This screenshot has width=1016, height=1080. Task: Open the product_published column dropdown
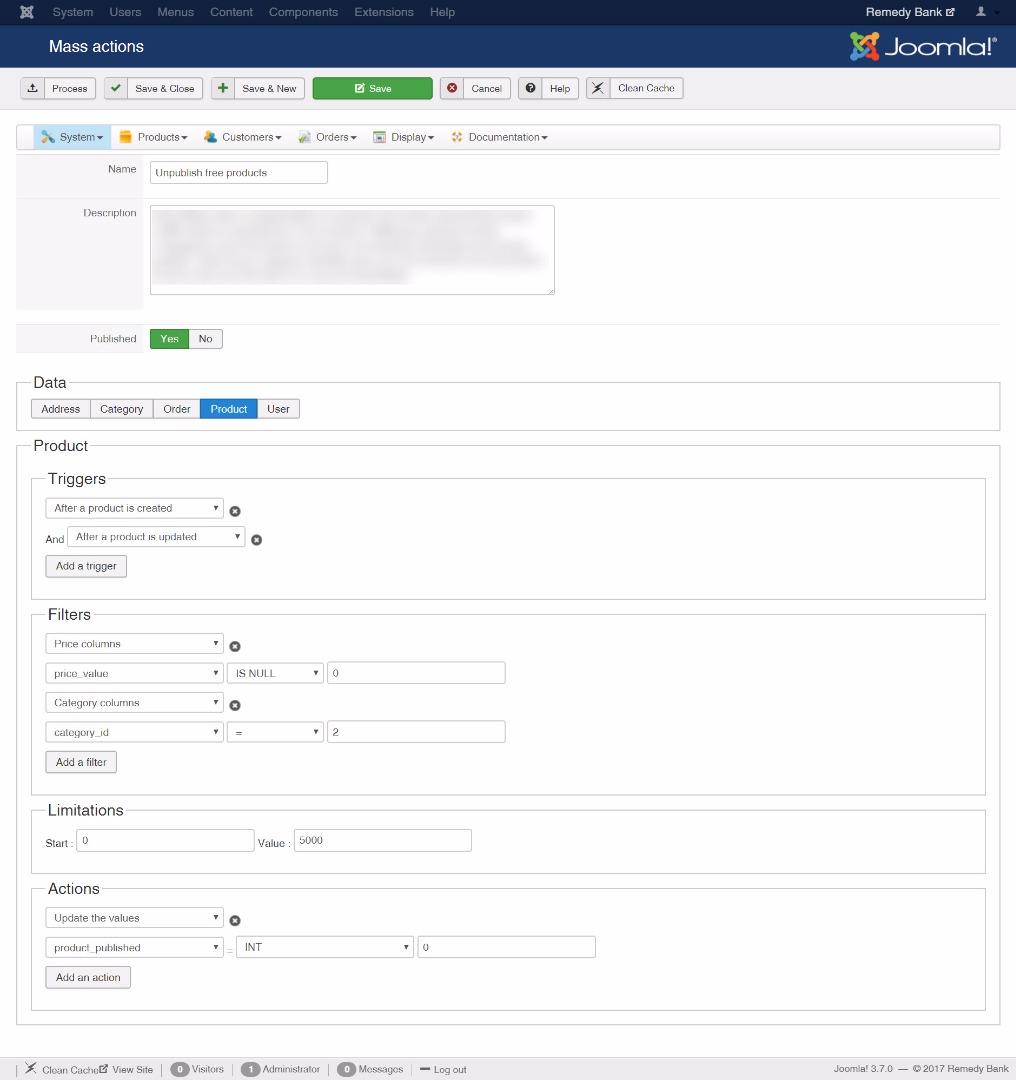pos(134,948)
